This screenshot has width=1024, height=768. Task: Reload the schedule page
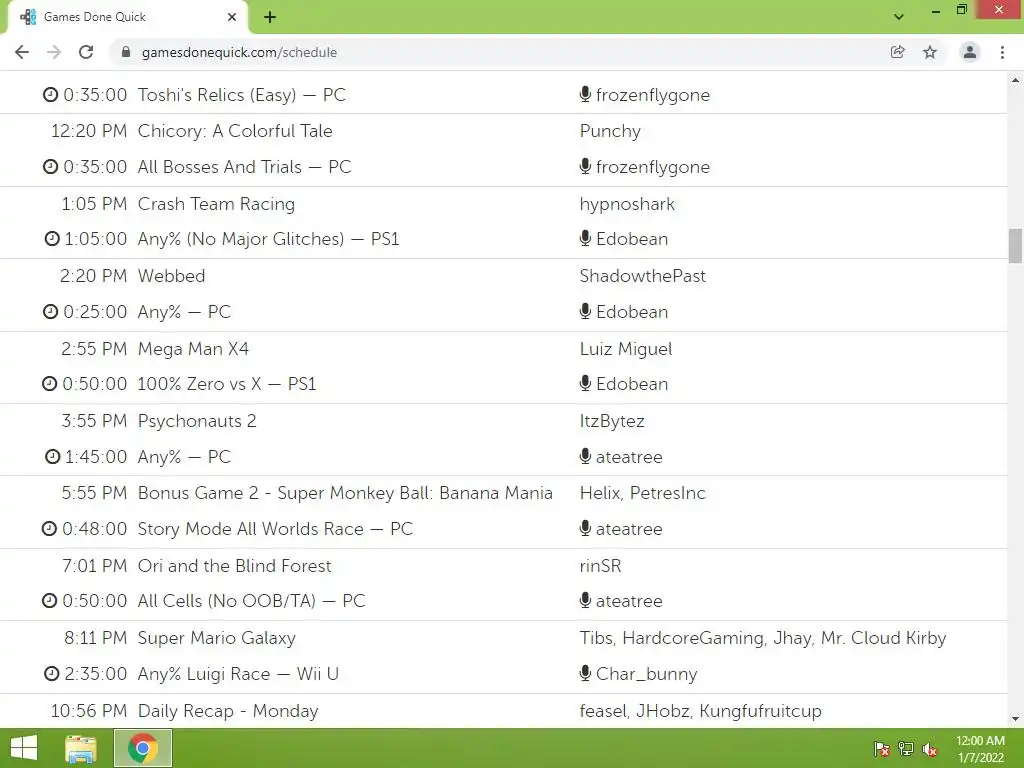[x=86, y=52]
